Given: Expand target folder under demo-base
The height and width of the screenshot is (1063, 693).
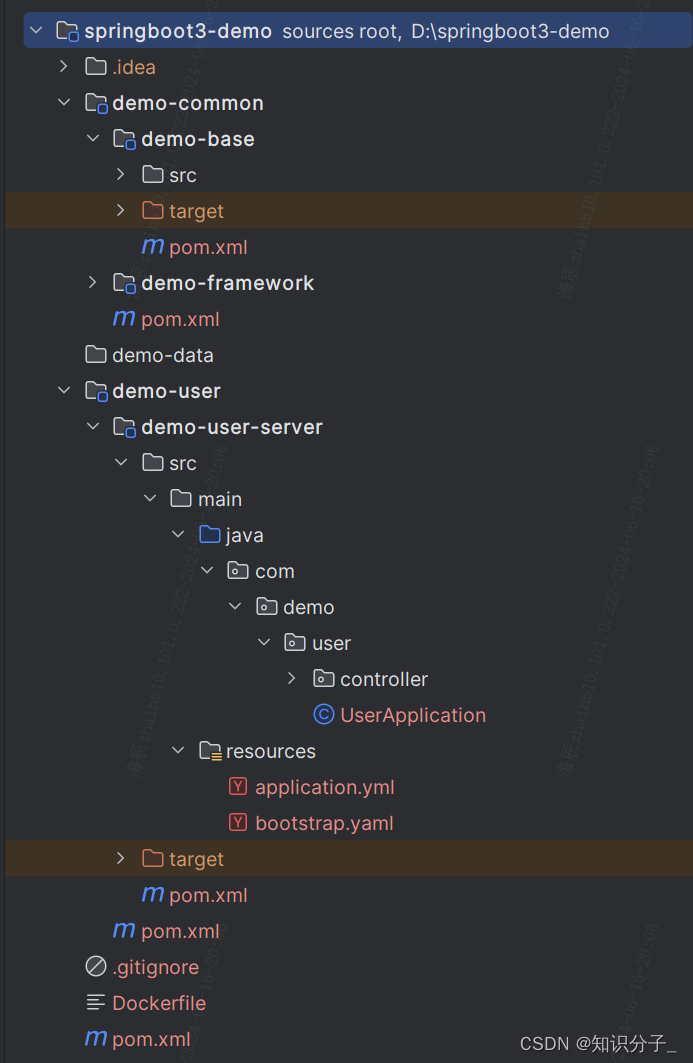Looking at the screenshot, I should (x=121, y=210).
